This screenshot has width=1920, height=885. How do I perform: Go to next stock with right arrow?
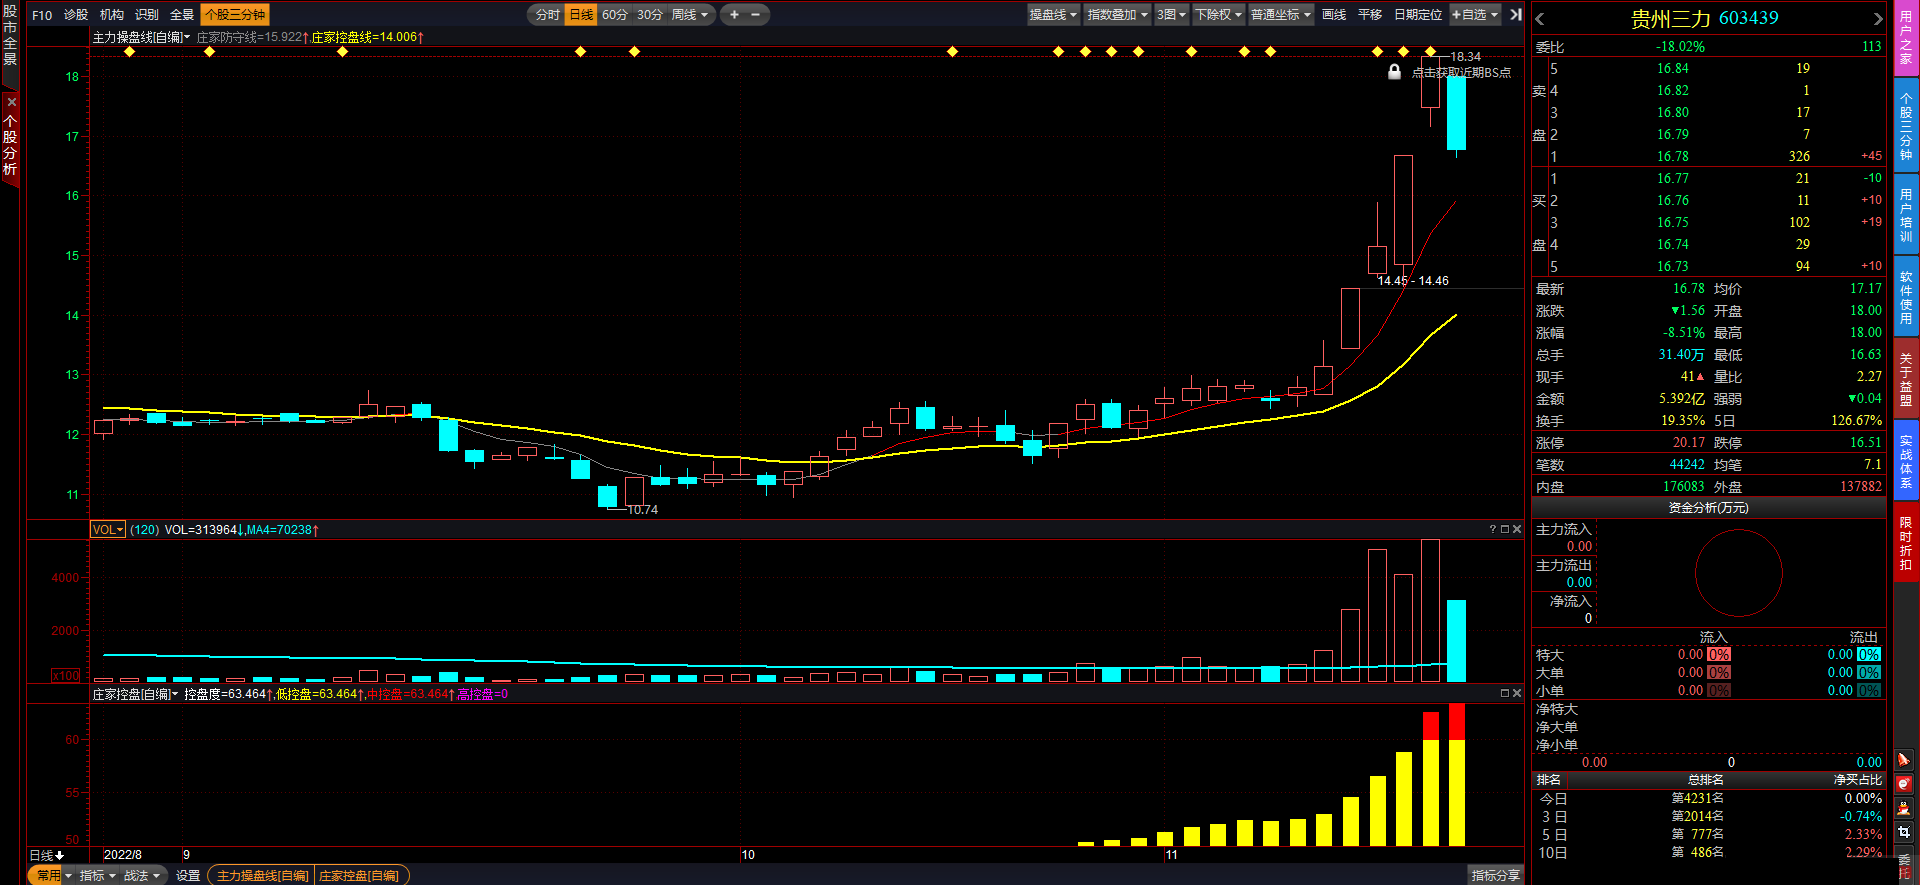tap(1878, 18)
